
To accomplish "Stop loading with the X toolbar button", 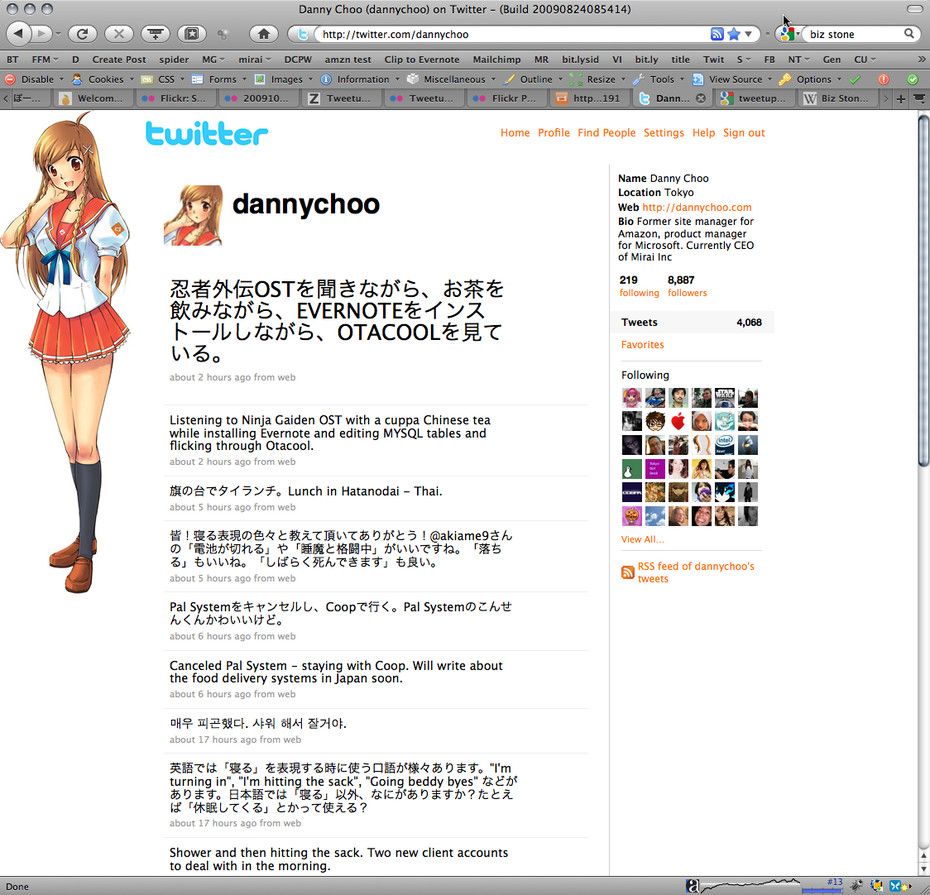I will pyautogui.click(x=119, y=34).
